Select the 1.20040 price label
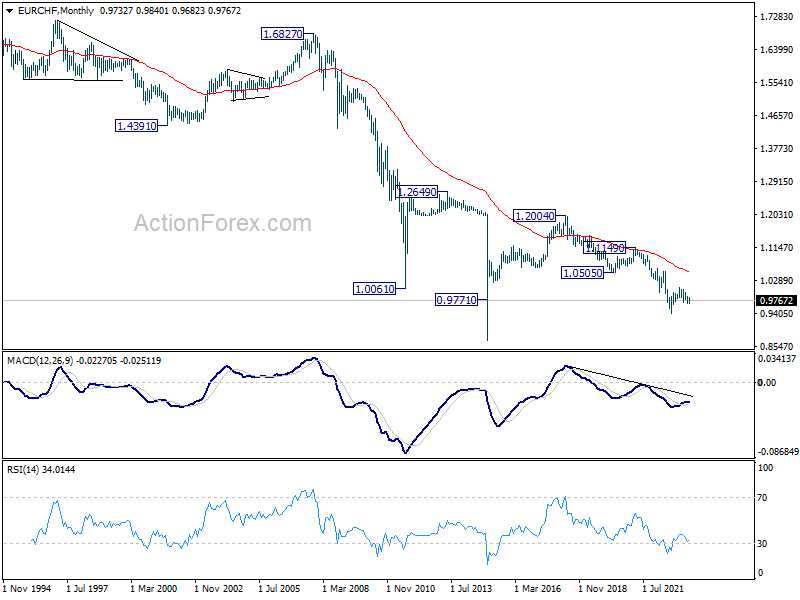 tap(534, 216)
